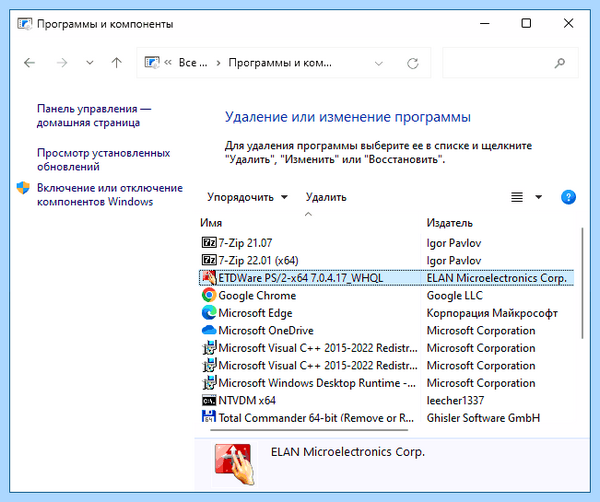Viewport: 600px width, 502px height.
Task: Expand the address bar history dropdown
Action: point(378,63)
